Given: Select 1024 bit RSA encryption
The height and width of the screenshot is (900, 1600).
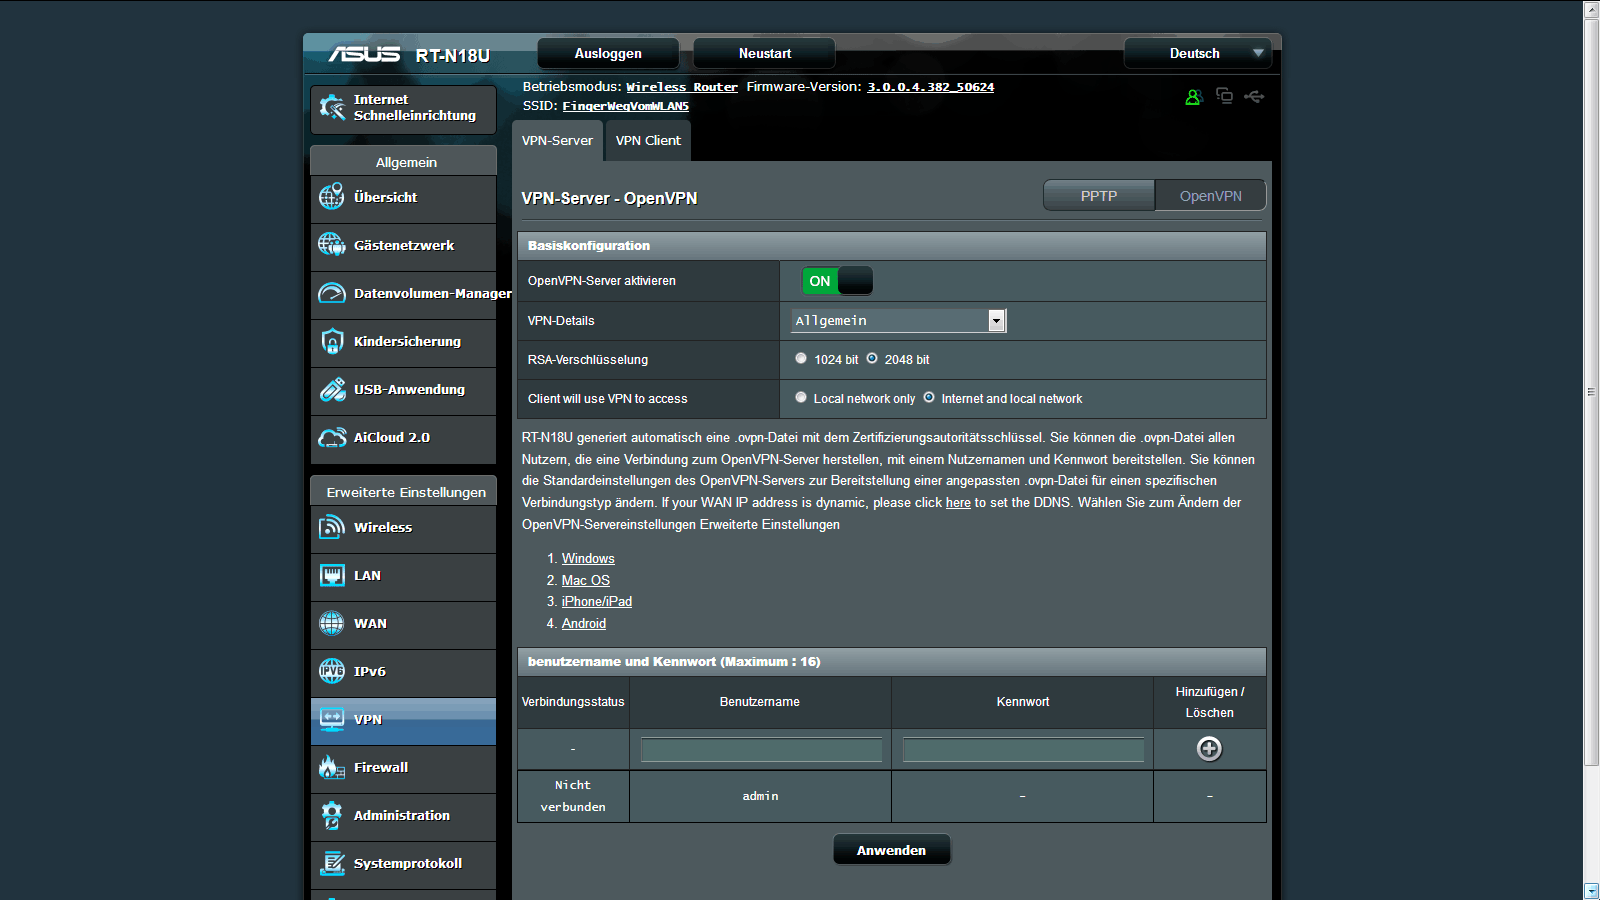Looking at the screenshot, I should pos(801,358).
